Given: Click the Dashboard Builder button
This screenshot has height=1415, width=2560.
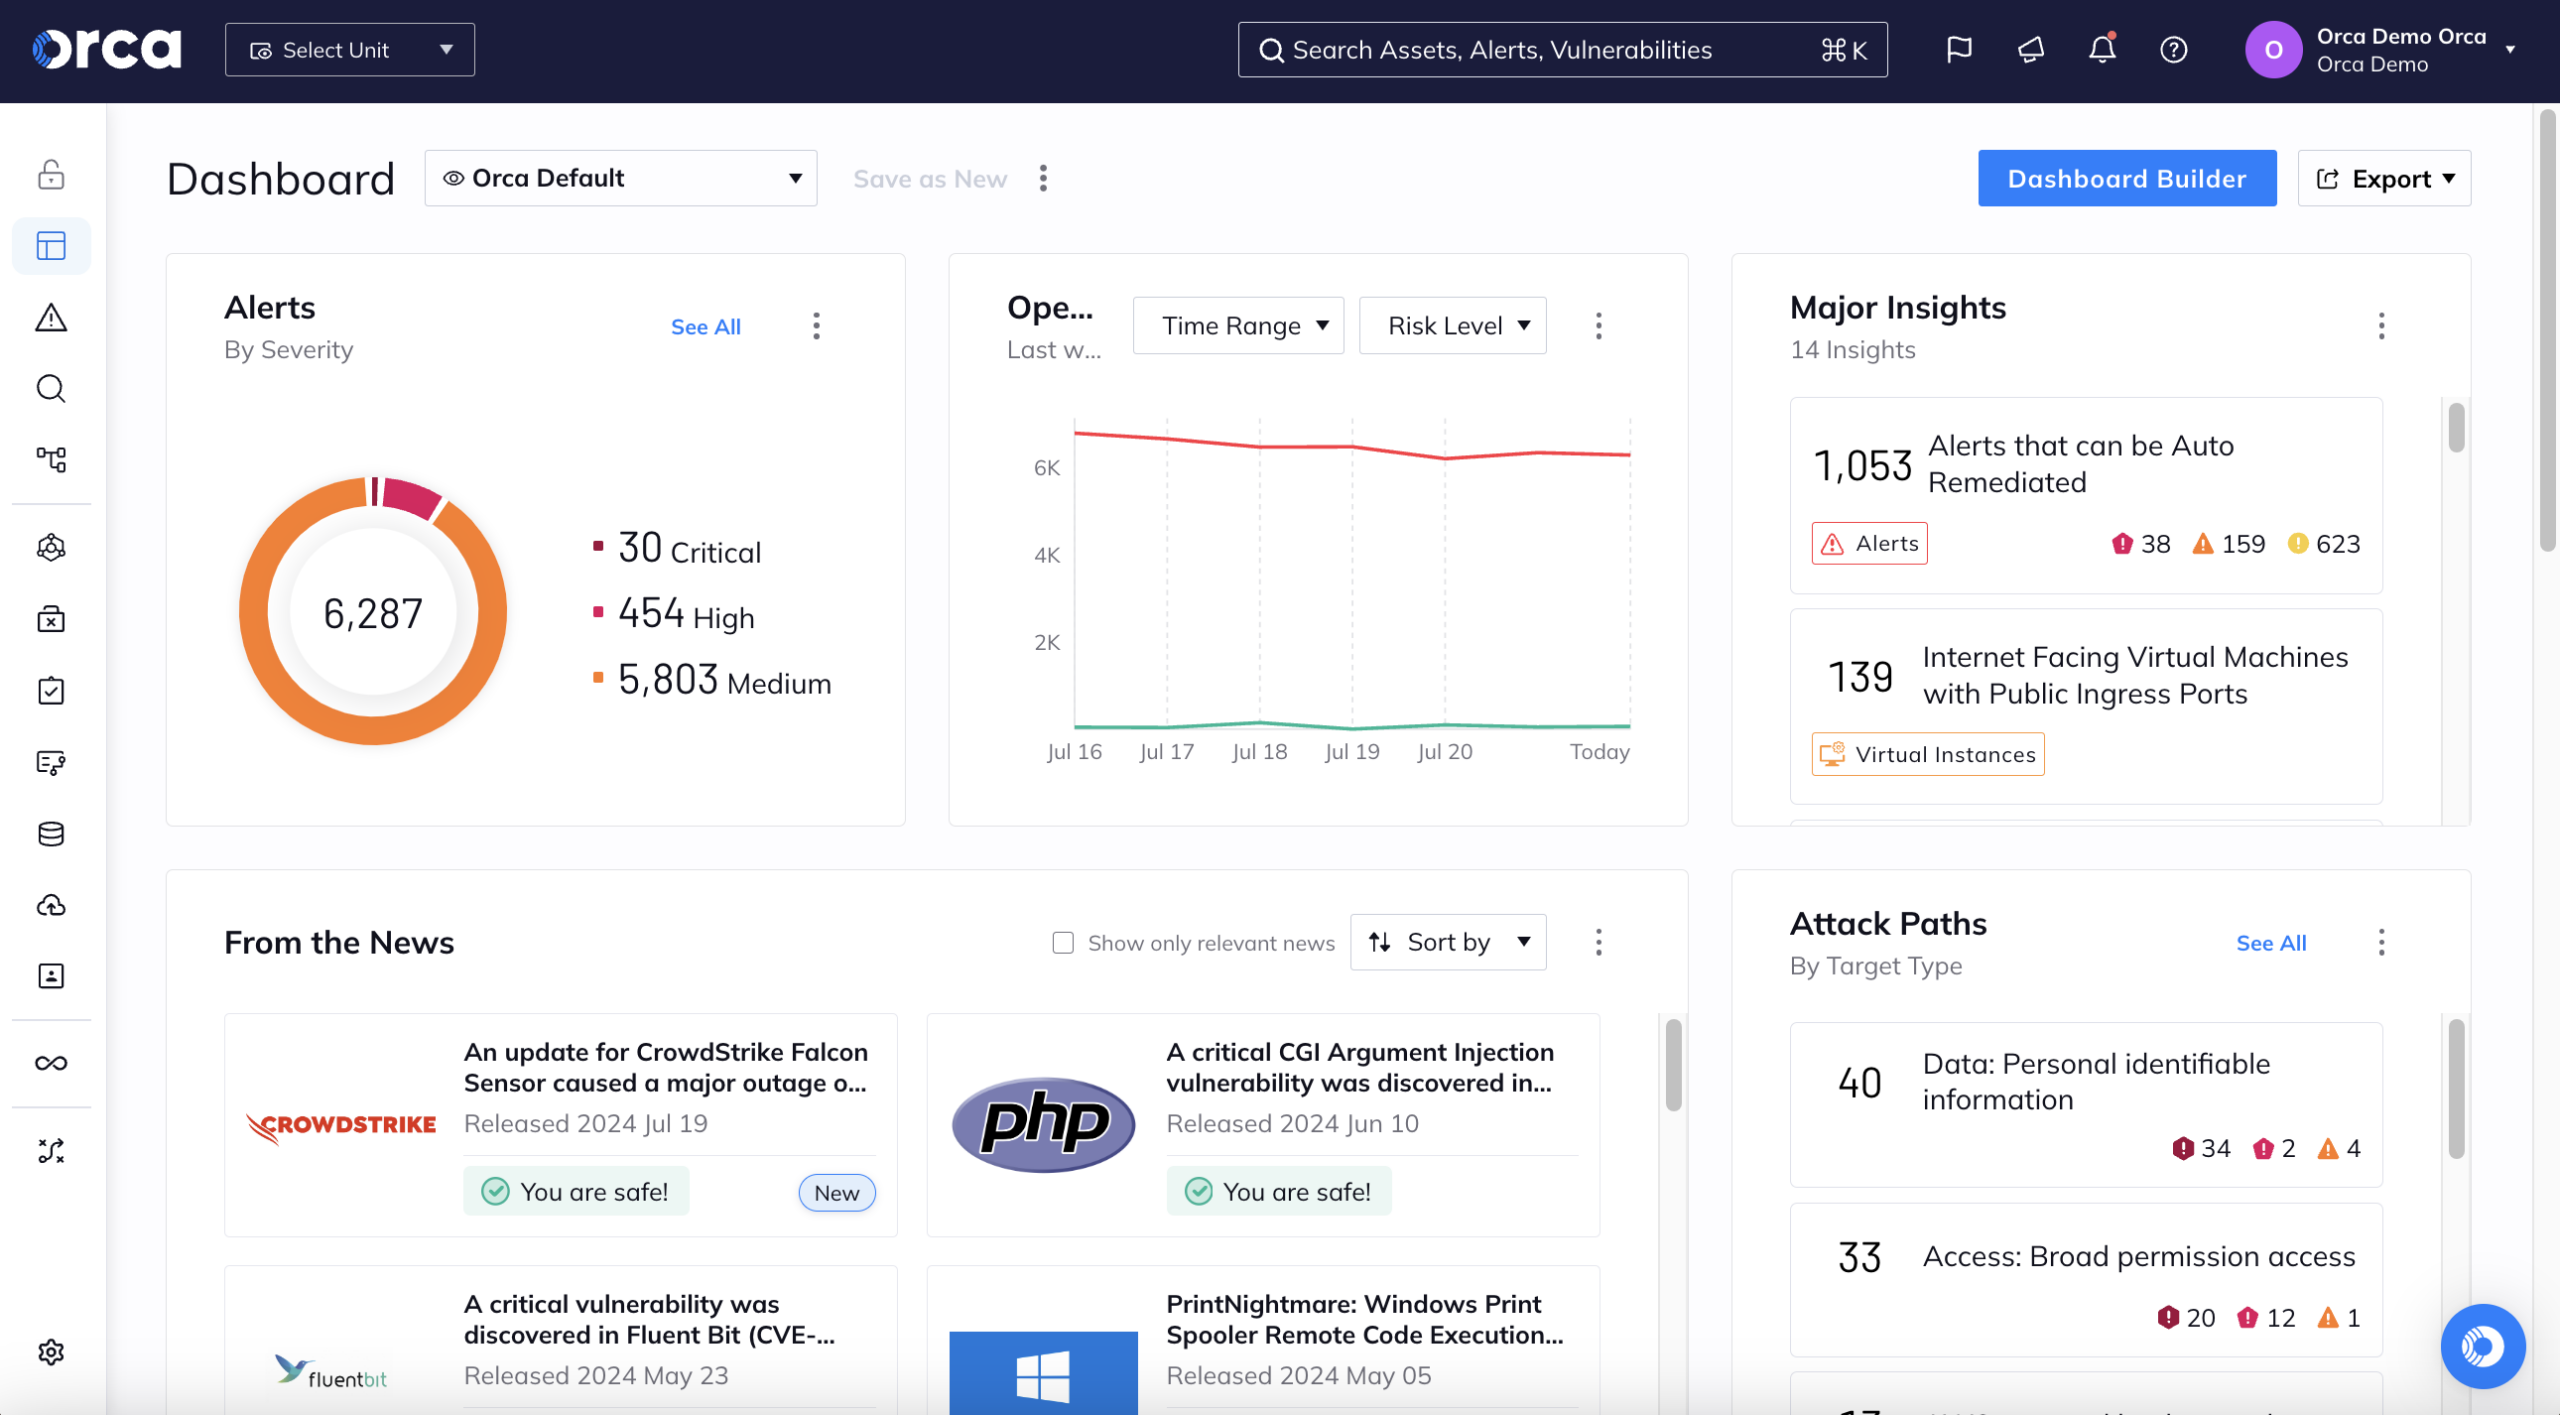Looking at the screenshot, I should click(2126, 178).
